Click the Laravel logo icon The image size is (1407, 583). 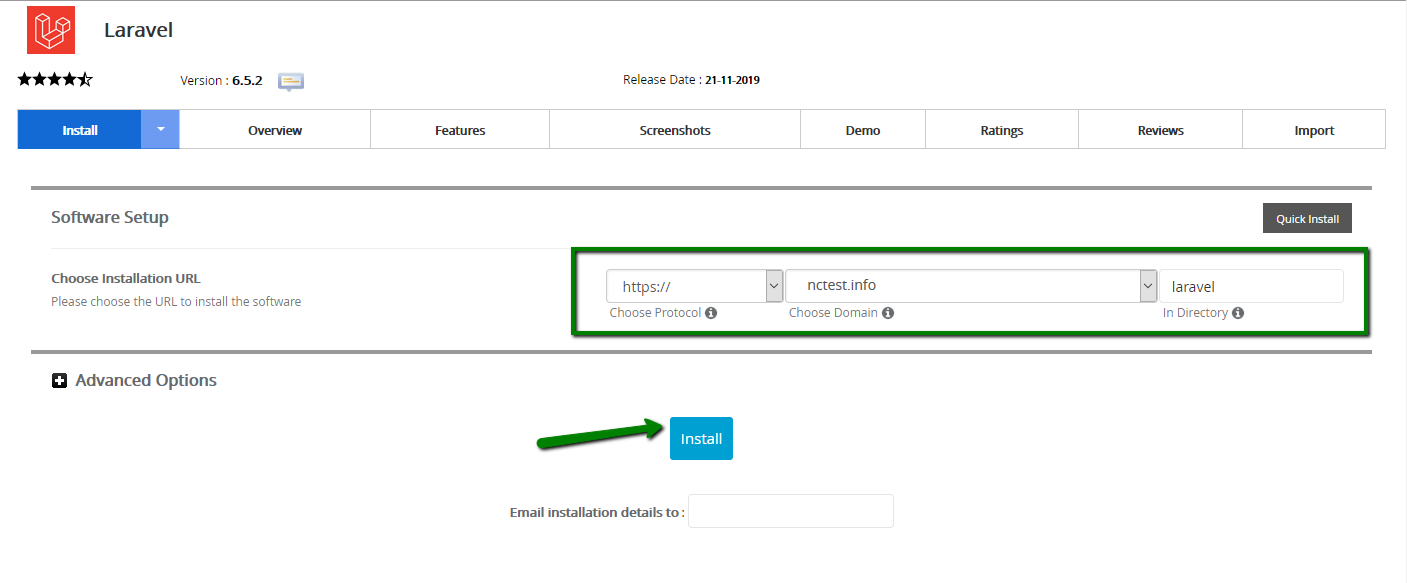click(x=50, y=29)
